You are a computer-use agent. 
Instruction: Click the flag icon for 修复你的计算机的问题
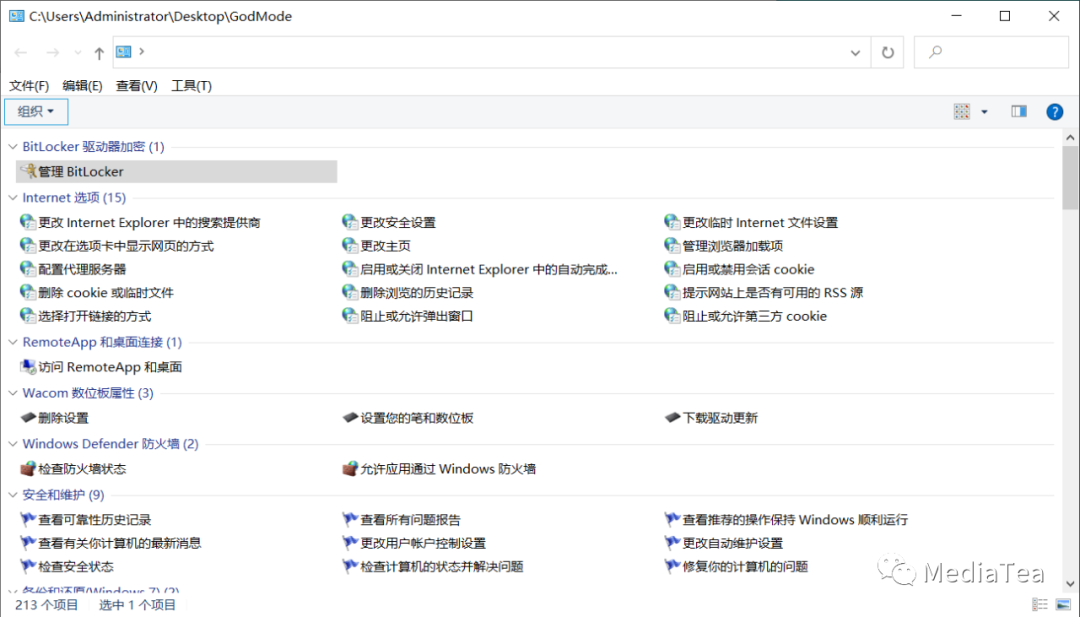pos(672,566)
